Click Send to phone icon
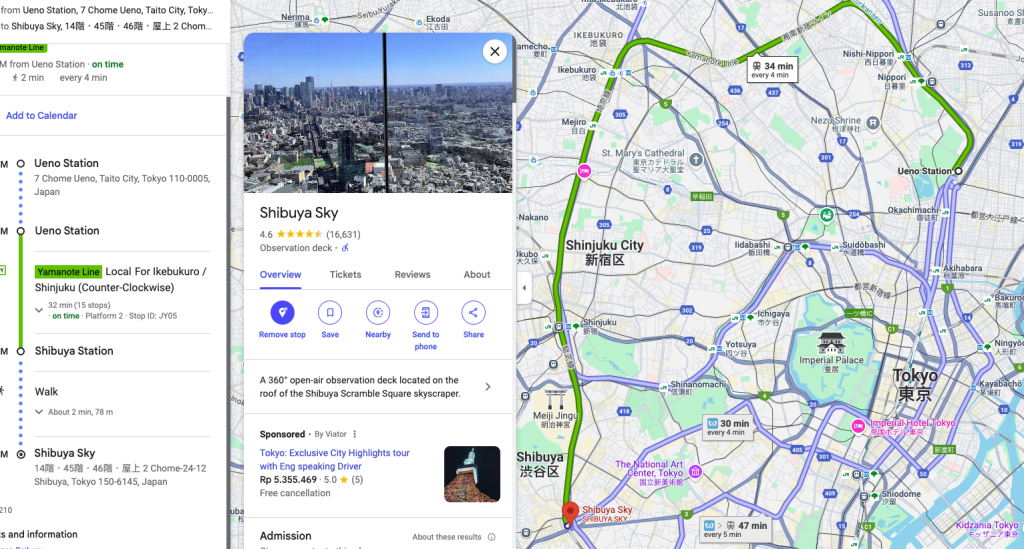This screenshot has width=1024, height=549. pyautogui.click(x=425, y=313)
